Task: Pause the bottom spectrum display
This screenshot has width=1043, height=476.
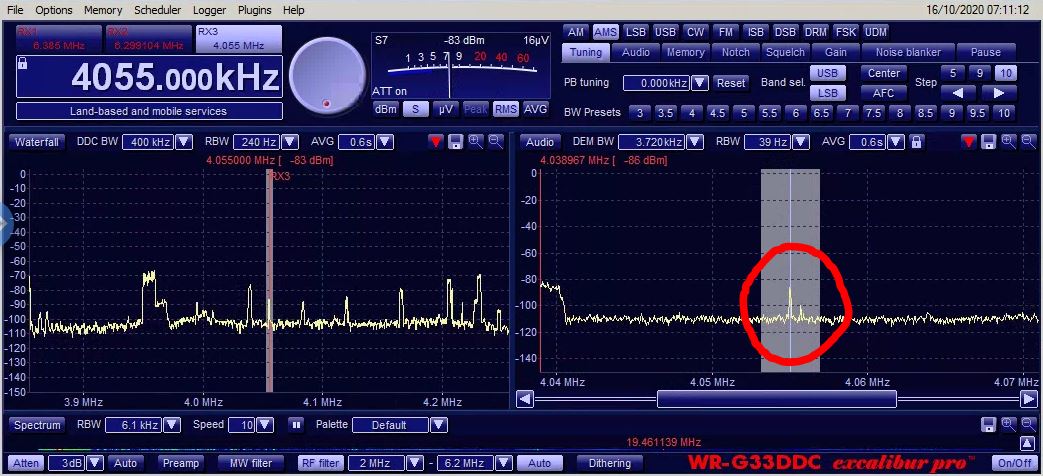Action: (296, 425)
